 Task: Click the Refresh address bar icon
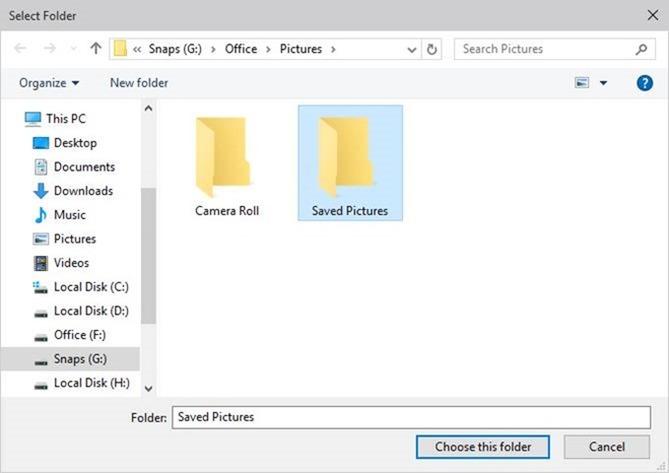432,49
